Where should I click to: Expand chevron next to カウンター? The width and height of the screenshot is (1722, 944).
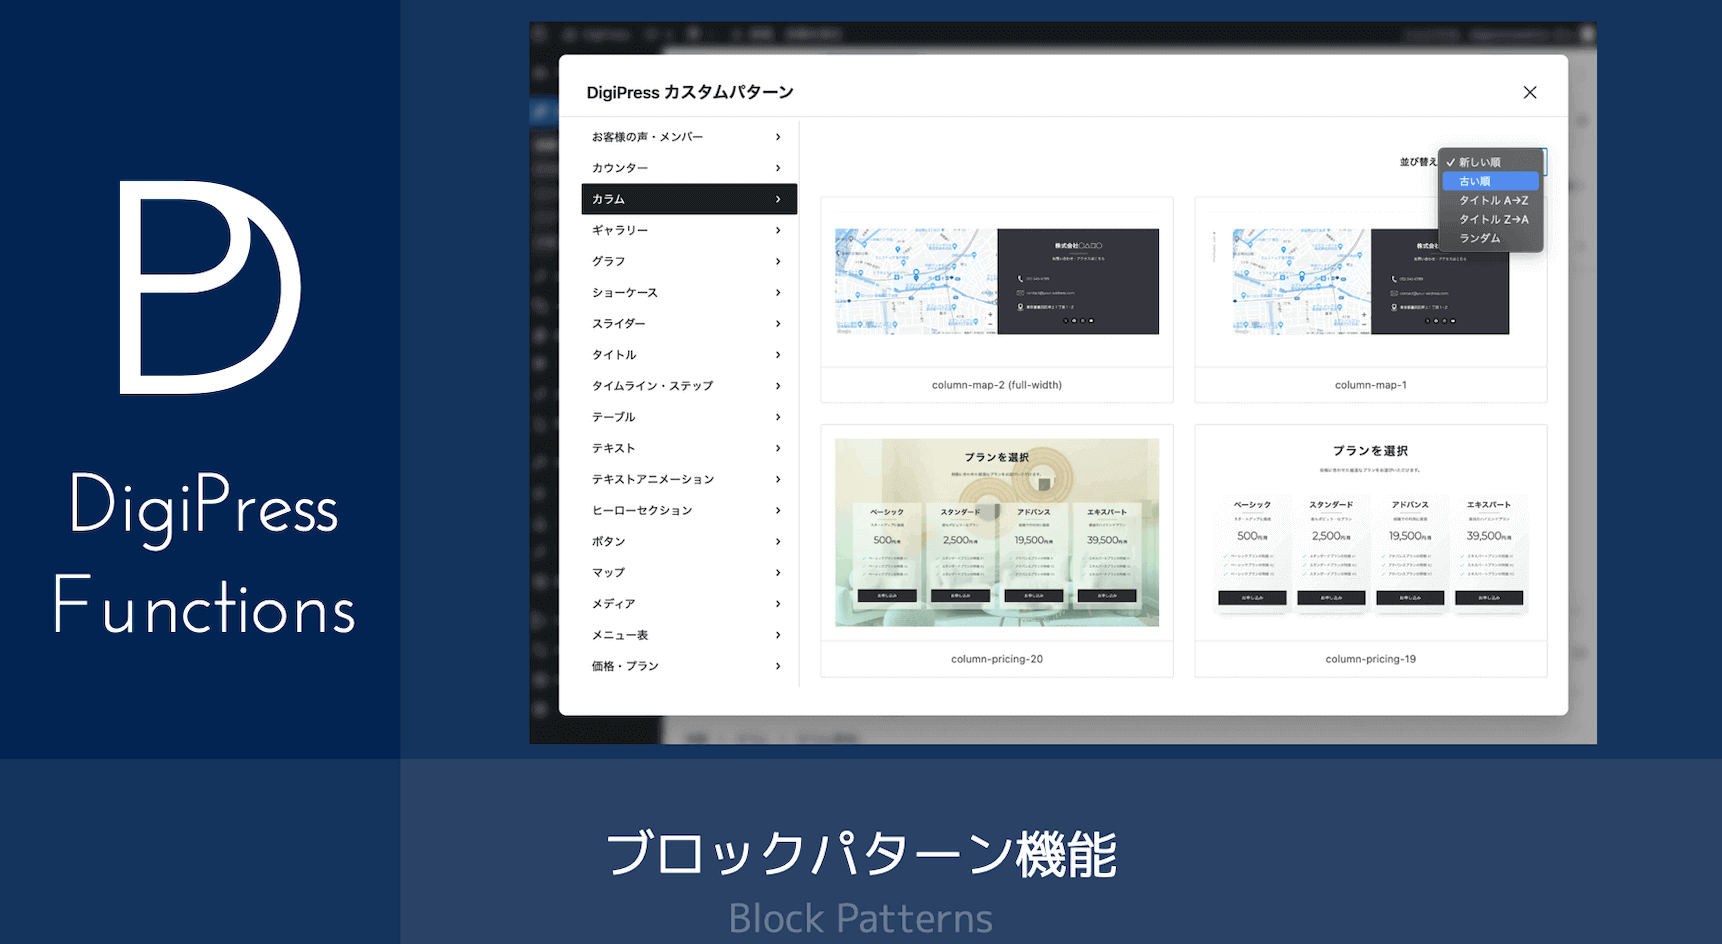click(778, 168)
